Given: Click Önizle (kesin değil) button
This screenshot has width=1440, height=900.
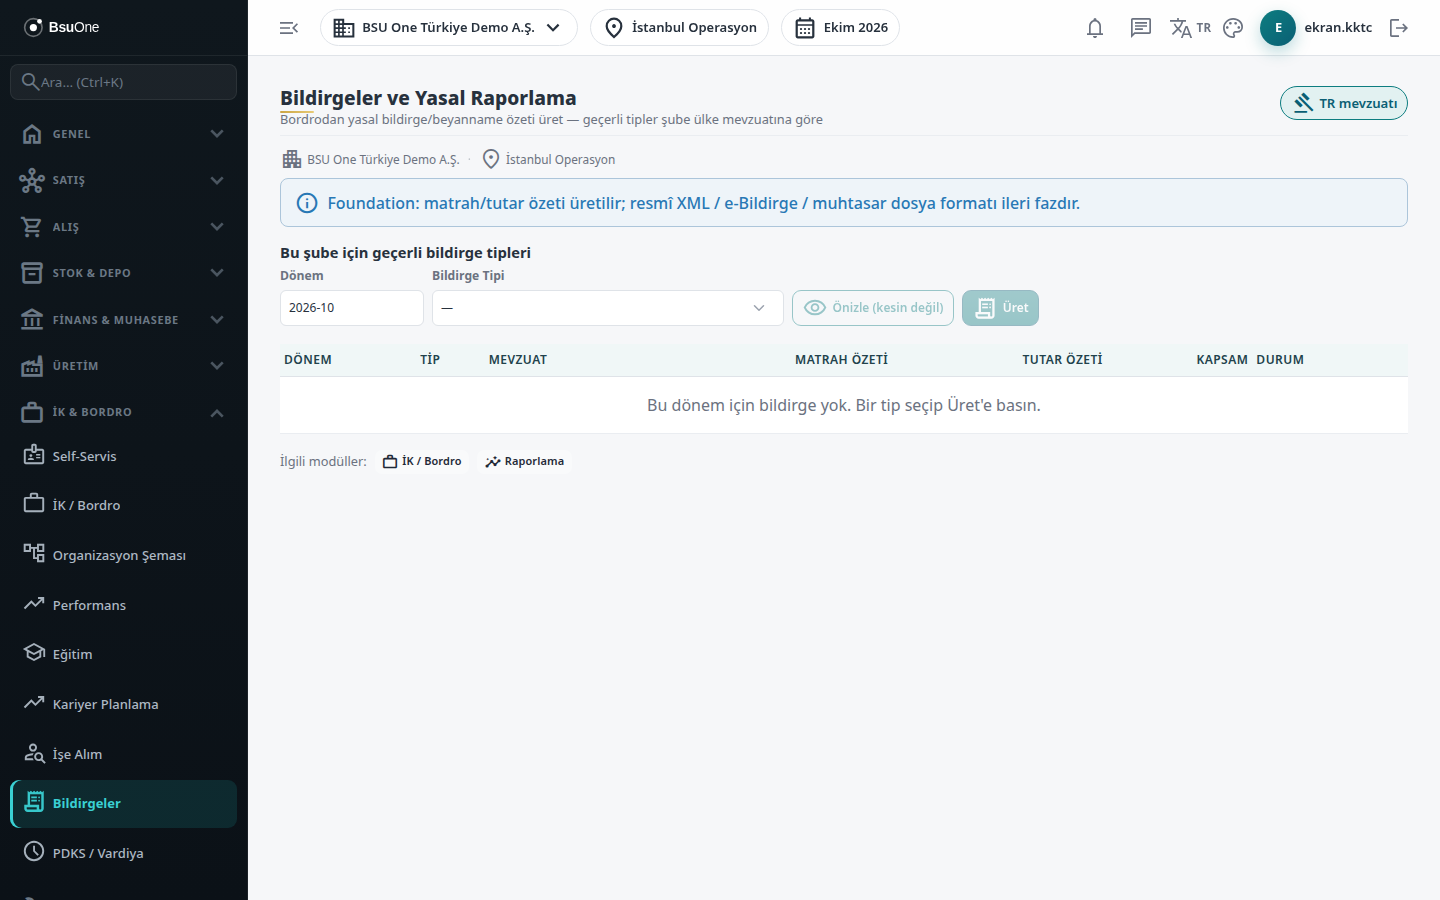Looking at the screenshot, I should point(873,308).
